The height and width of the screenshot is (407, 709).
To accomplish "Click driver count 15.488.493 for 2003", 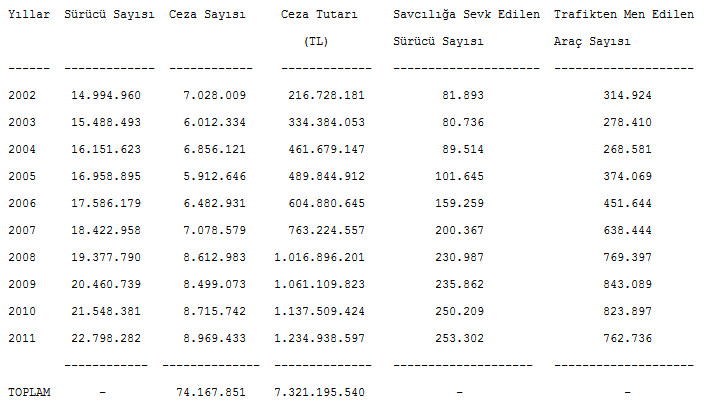I will [x=106, y=123].
